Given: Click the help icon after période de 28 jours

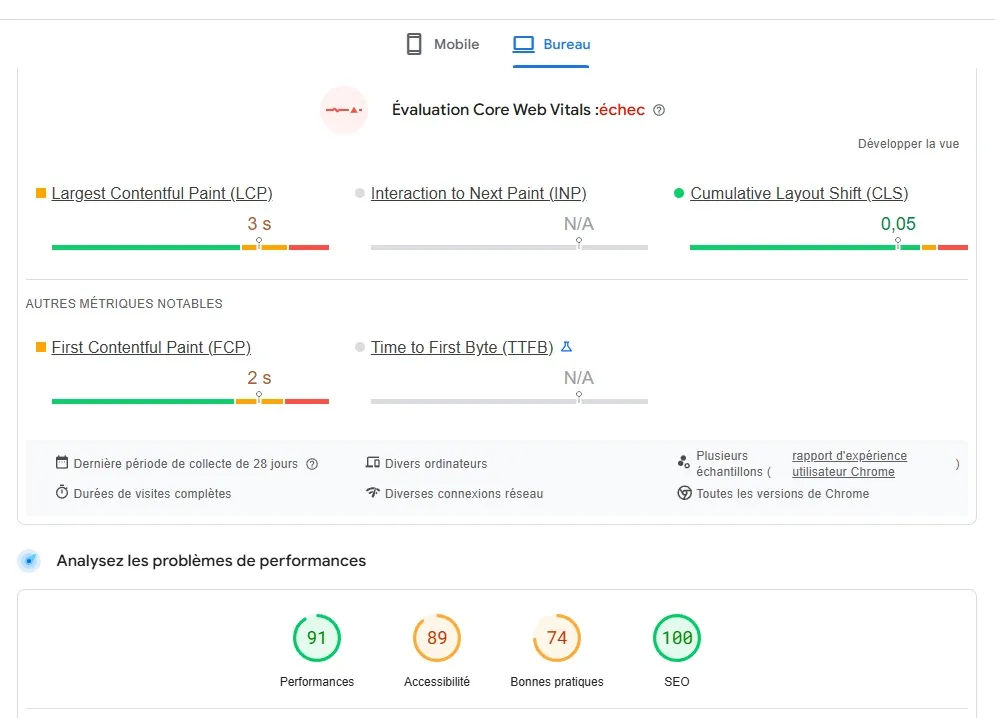Looking at the screenshot, I should (x=310, y=463).
